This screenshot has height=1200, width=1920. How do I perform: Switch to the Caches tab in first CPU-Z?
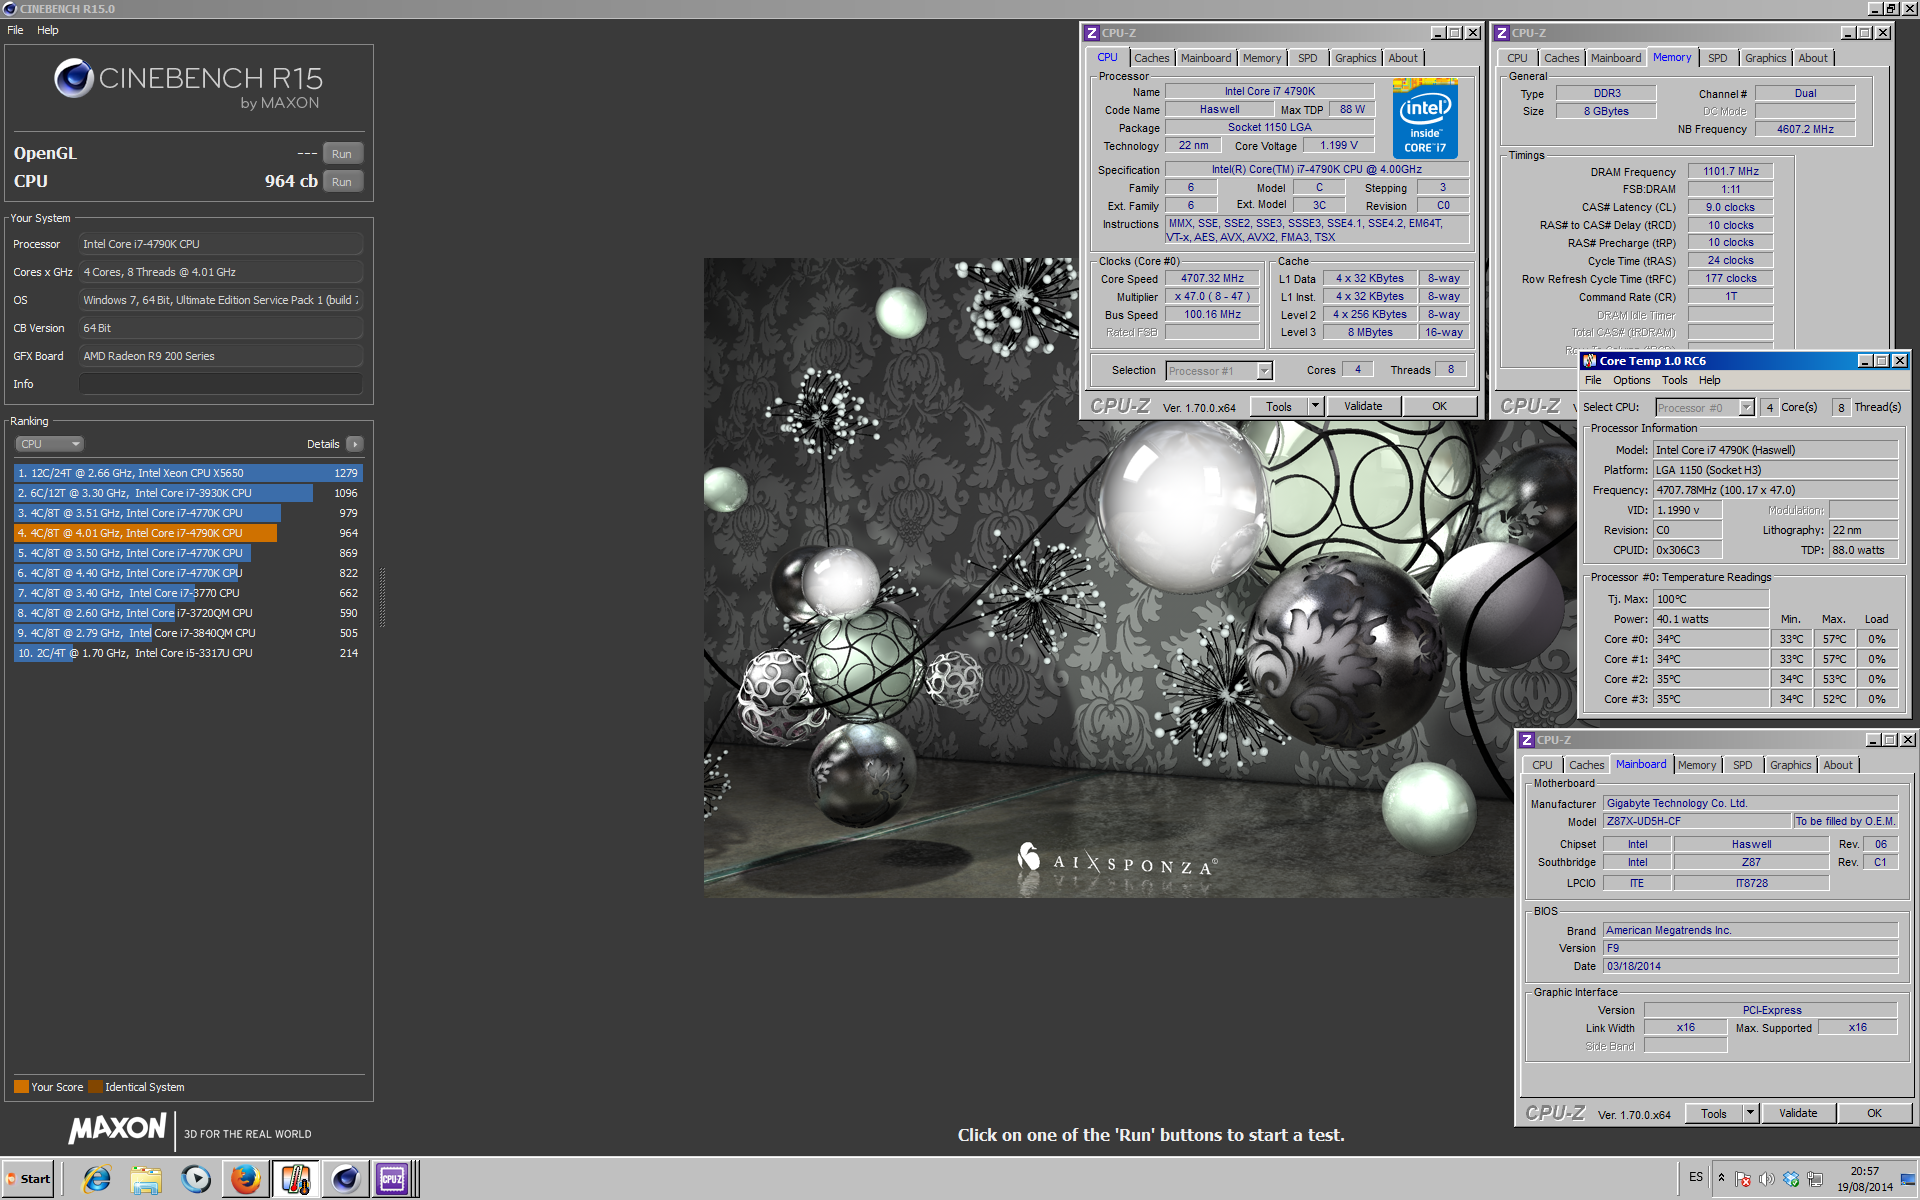[x=1151, y=58]
